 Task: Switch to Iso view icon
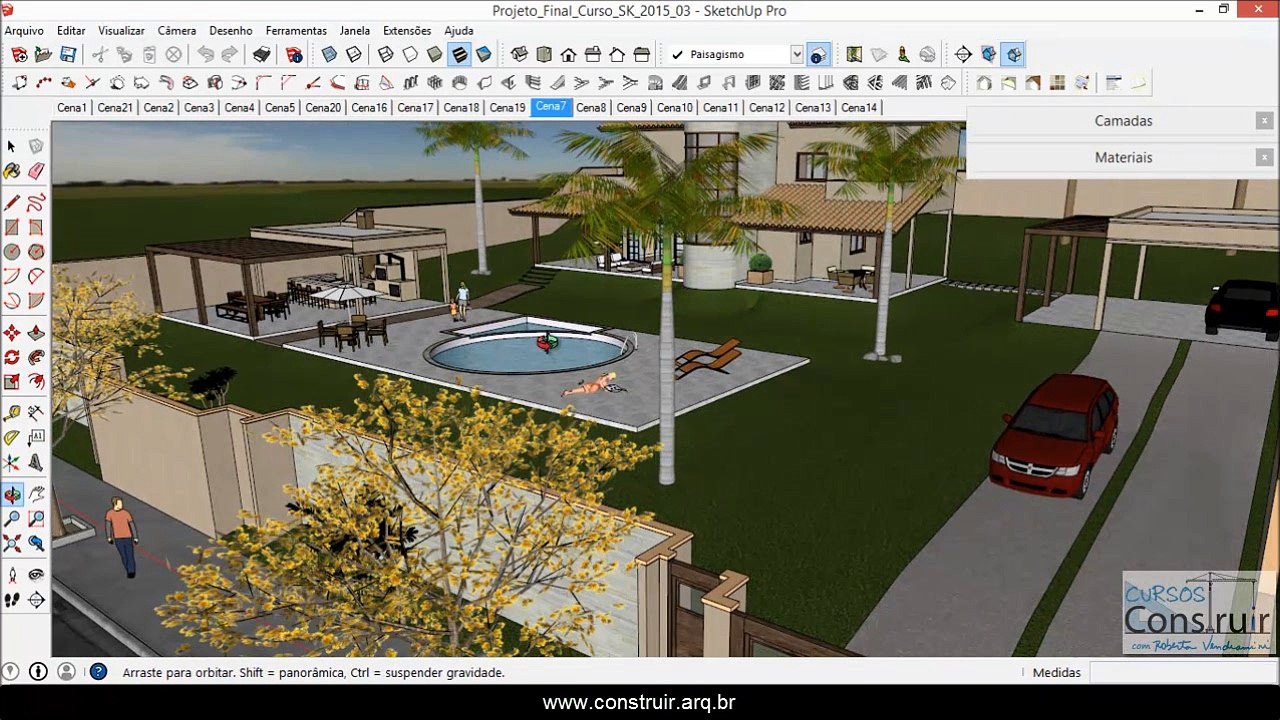[x=519, y=54]
